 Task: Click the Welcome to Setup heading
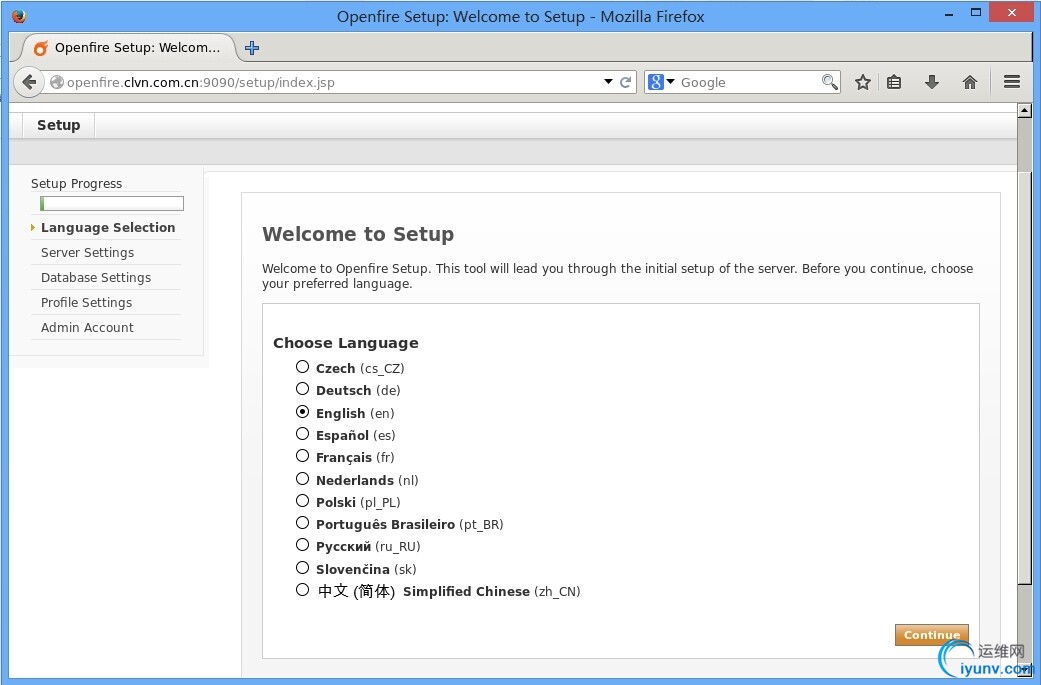coord(358,234)
